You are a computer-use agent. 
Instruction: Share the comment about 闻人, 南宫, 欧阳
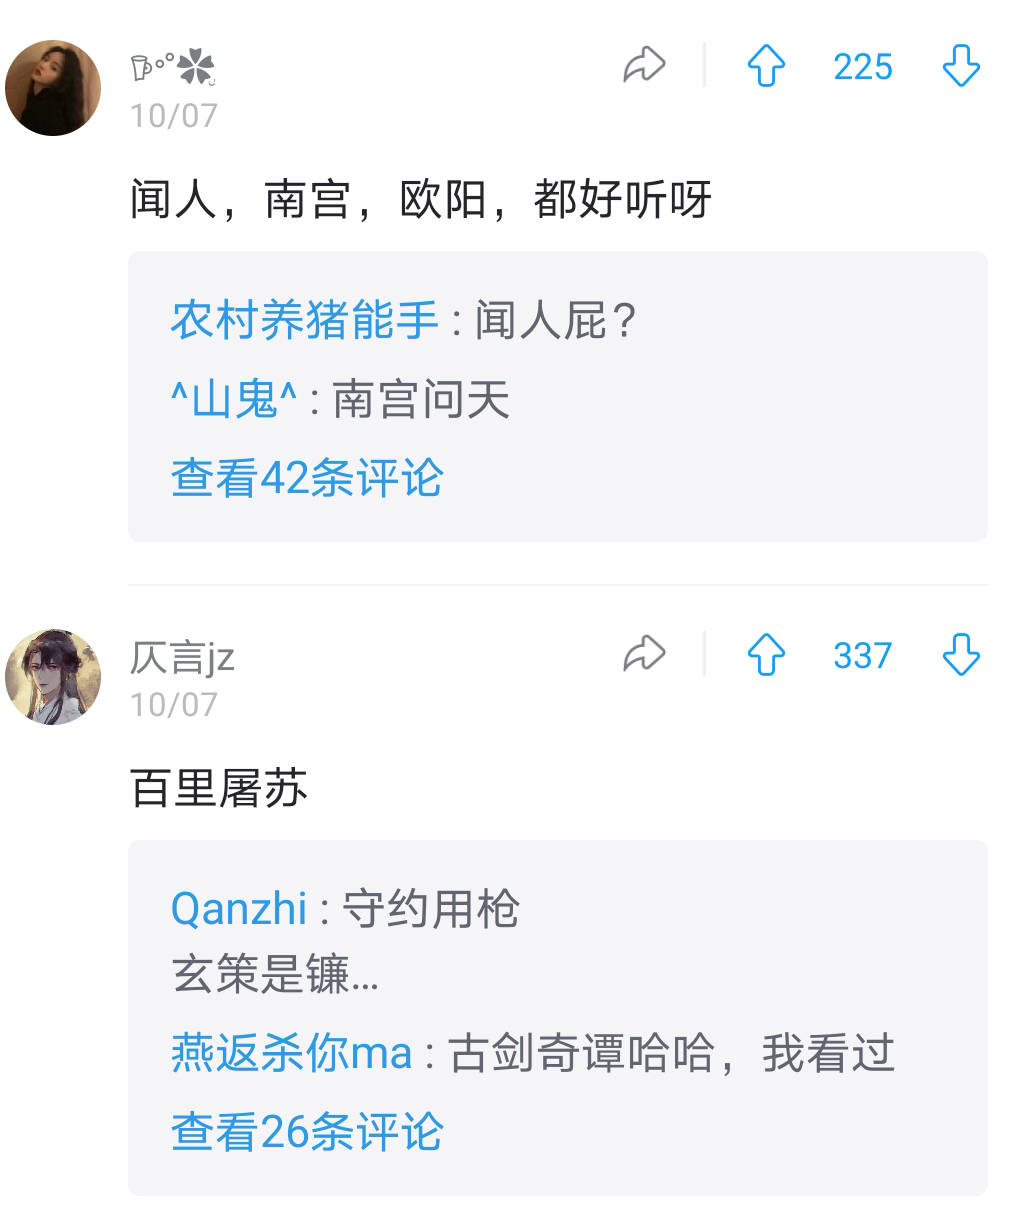coord(644,66)
